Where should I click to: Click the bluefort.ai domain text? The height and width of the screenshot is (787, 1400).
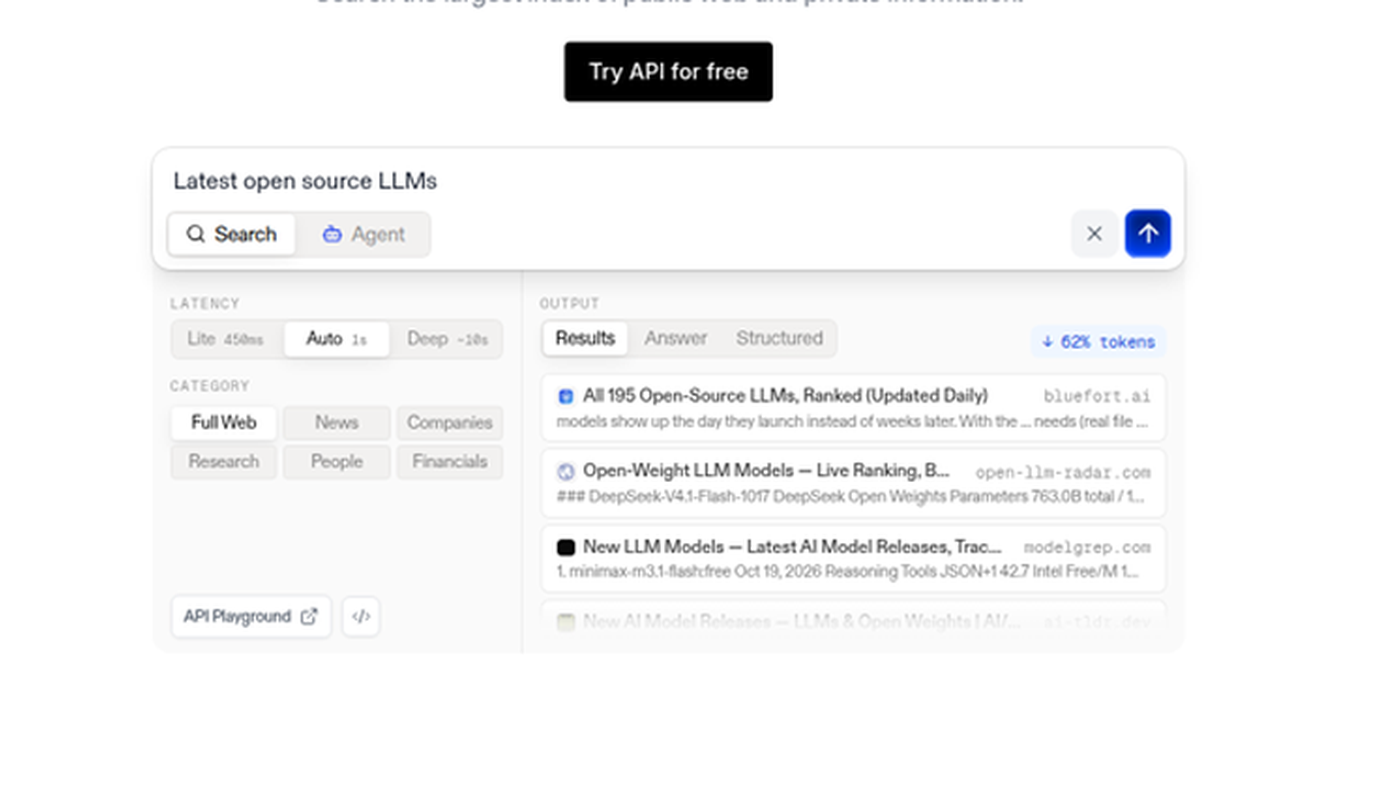click(x=1097, y=397)
